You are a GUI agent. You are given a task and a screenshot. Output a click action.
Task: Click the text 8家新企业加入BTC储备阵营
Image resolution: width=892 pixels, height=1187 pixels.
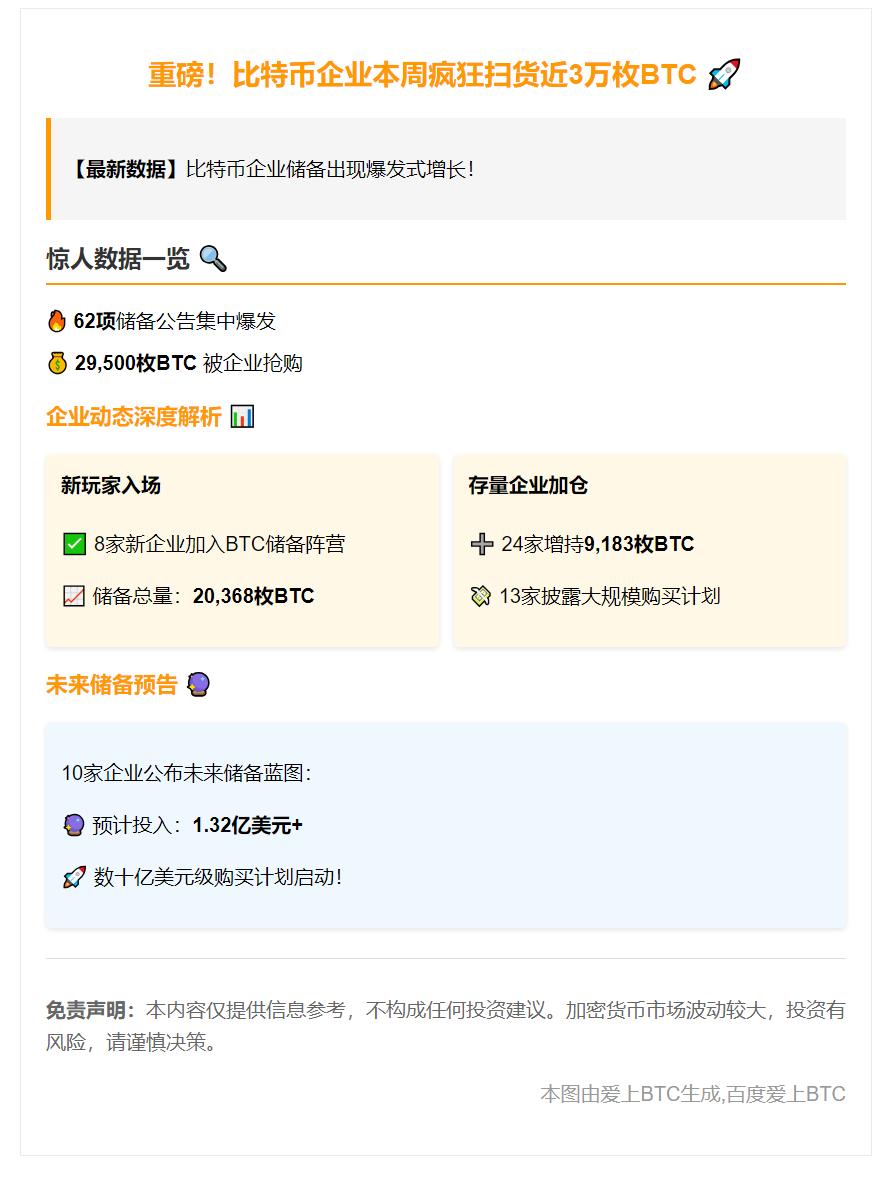[x=220, y=544]
